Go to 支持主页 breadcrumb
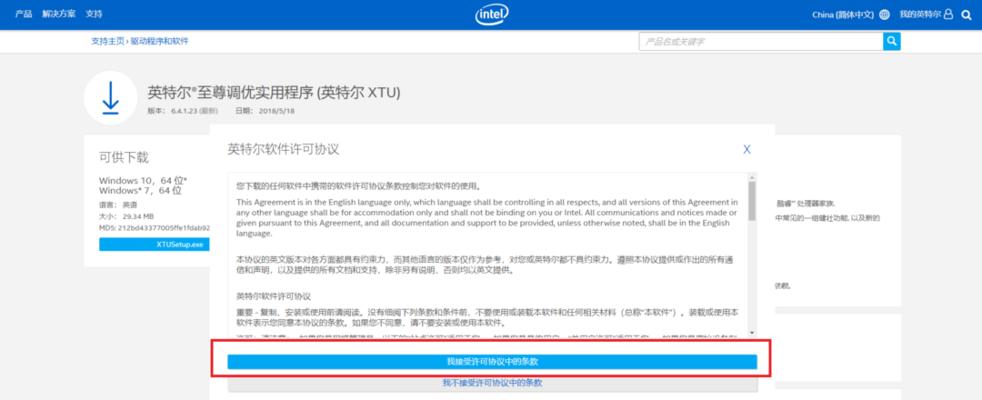This screenshot has width=982, height=400. coord(108,41)
